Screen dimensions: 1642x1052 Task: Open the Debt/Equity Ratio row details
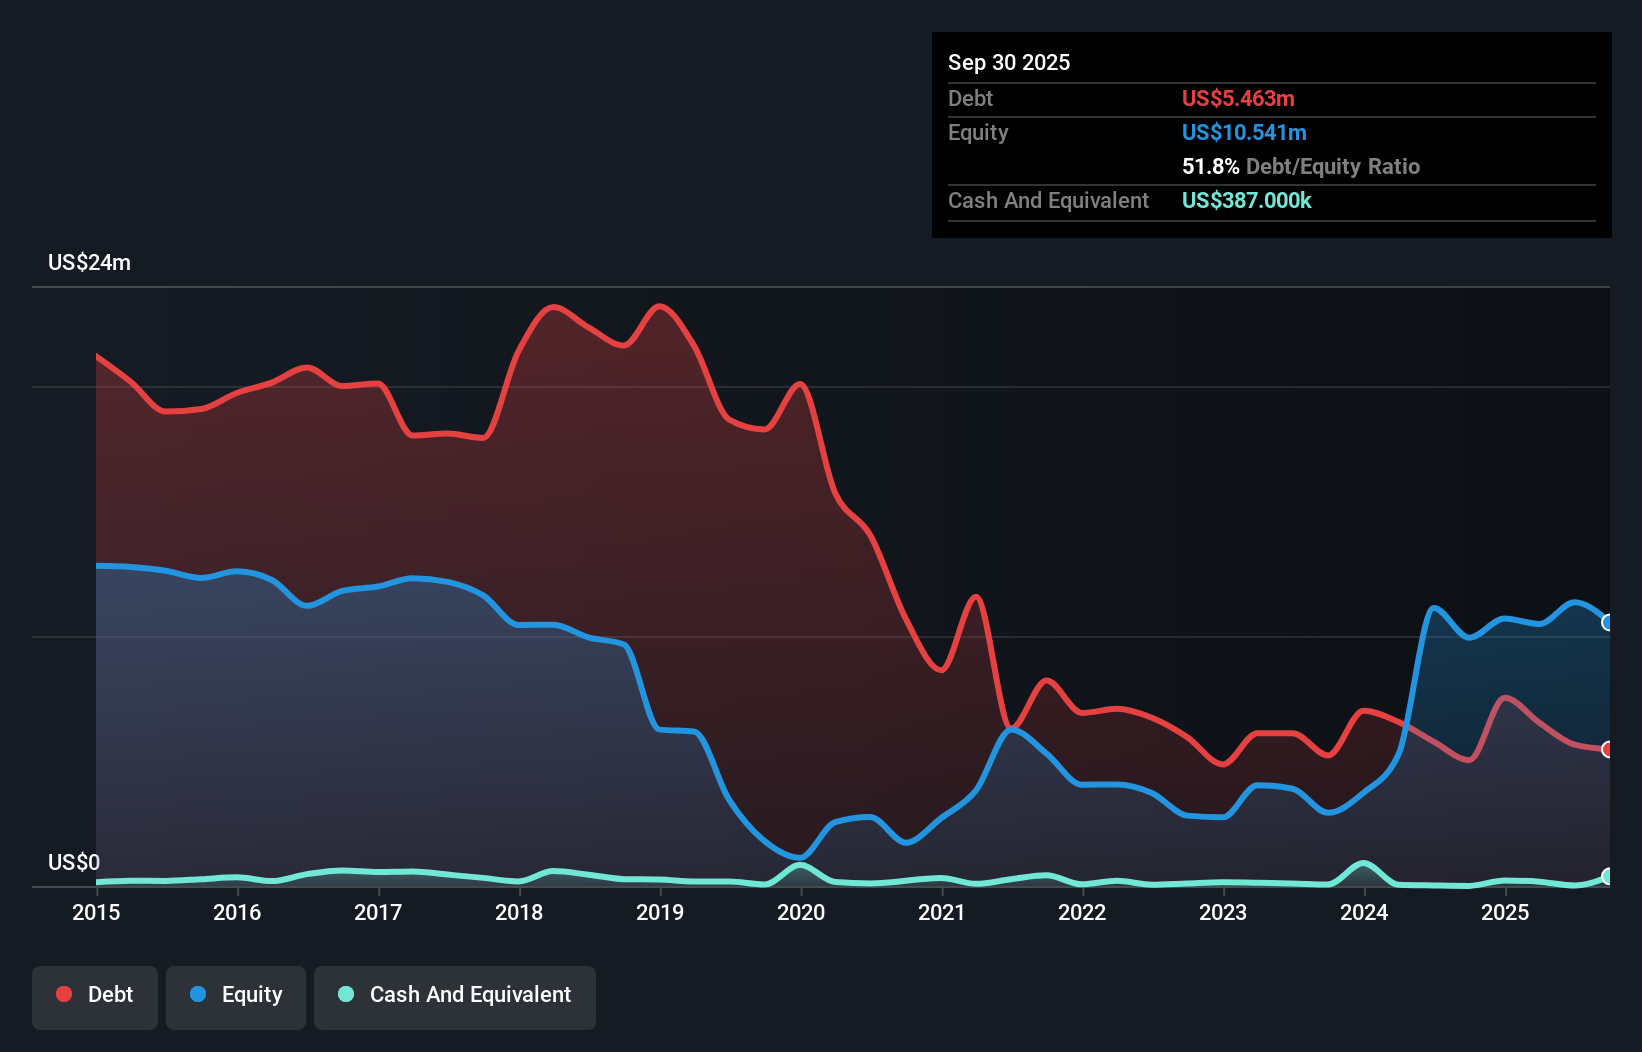point(1300,167)
